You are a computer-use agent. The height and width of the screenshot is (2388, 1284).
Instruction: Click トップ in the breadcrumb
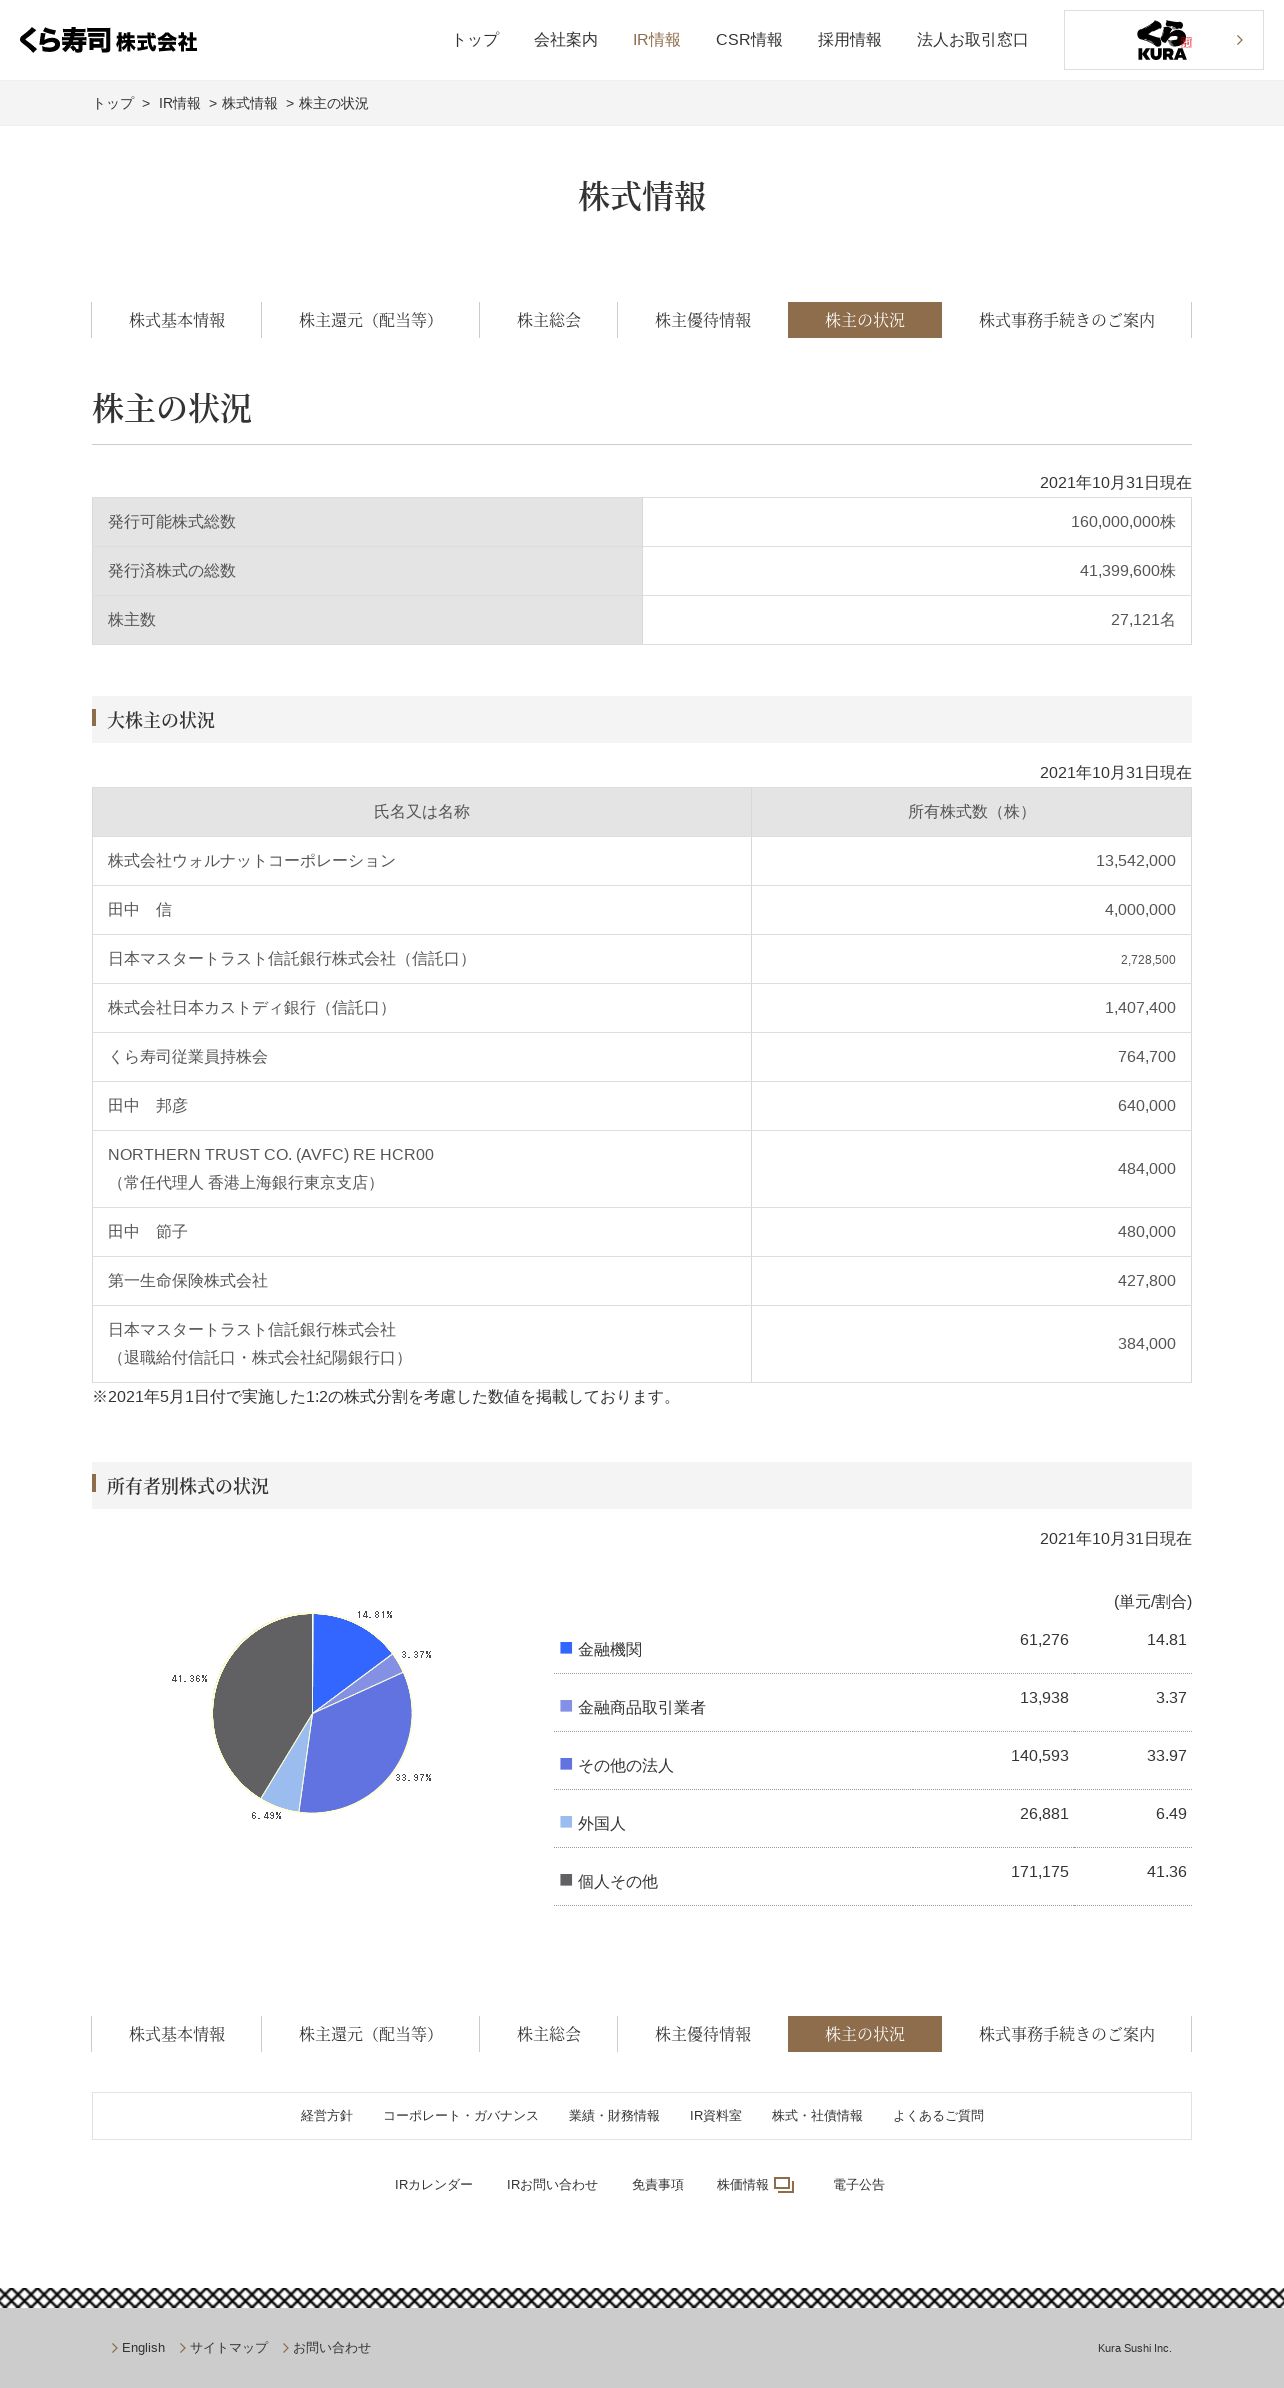pos(113,103)
